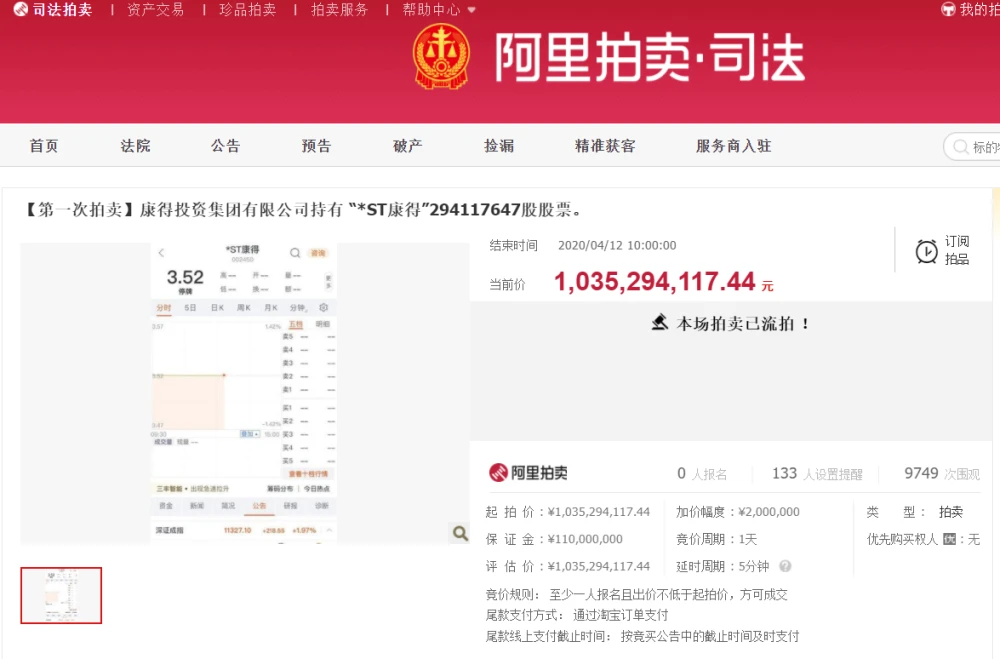Expand the 帮助中心 dropdown
This screenshot has width=1000, height=659.
439,10
